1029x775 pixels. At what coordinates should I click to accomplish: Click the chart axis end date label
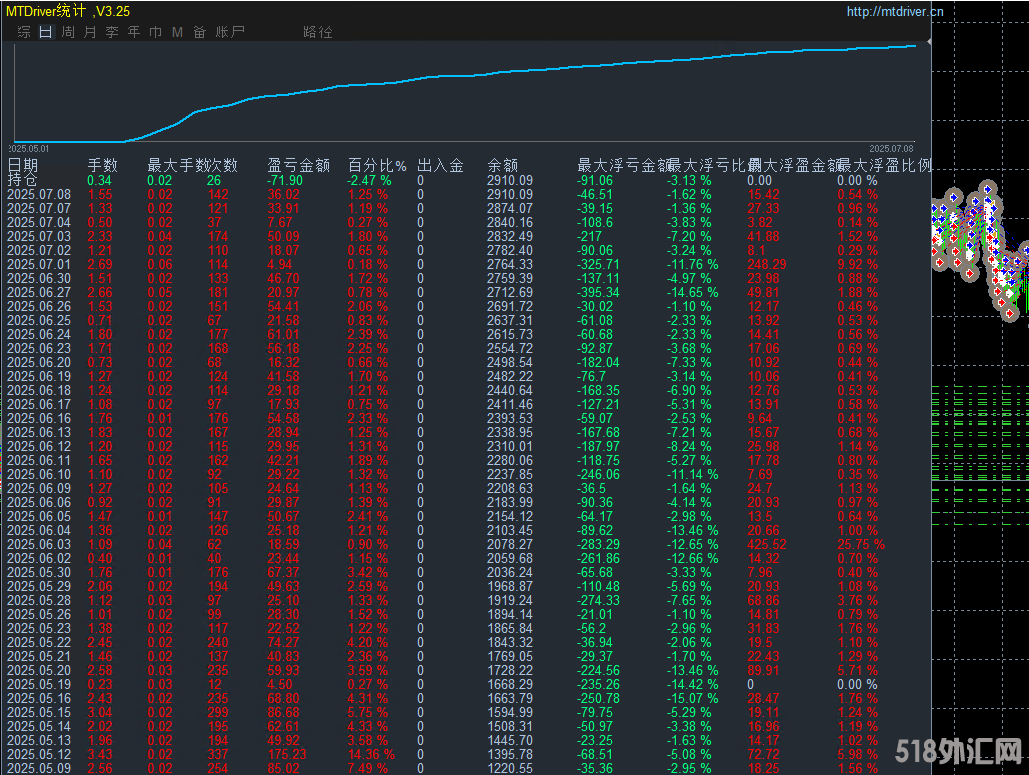(x=891, y=149)
